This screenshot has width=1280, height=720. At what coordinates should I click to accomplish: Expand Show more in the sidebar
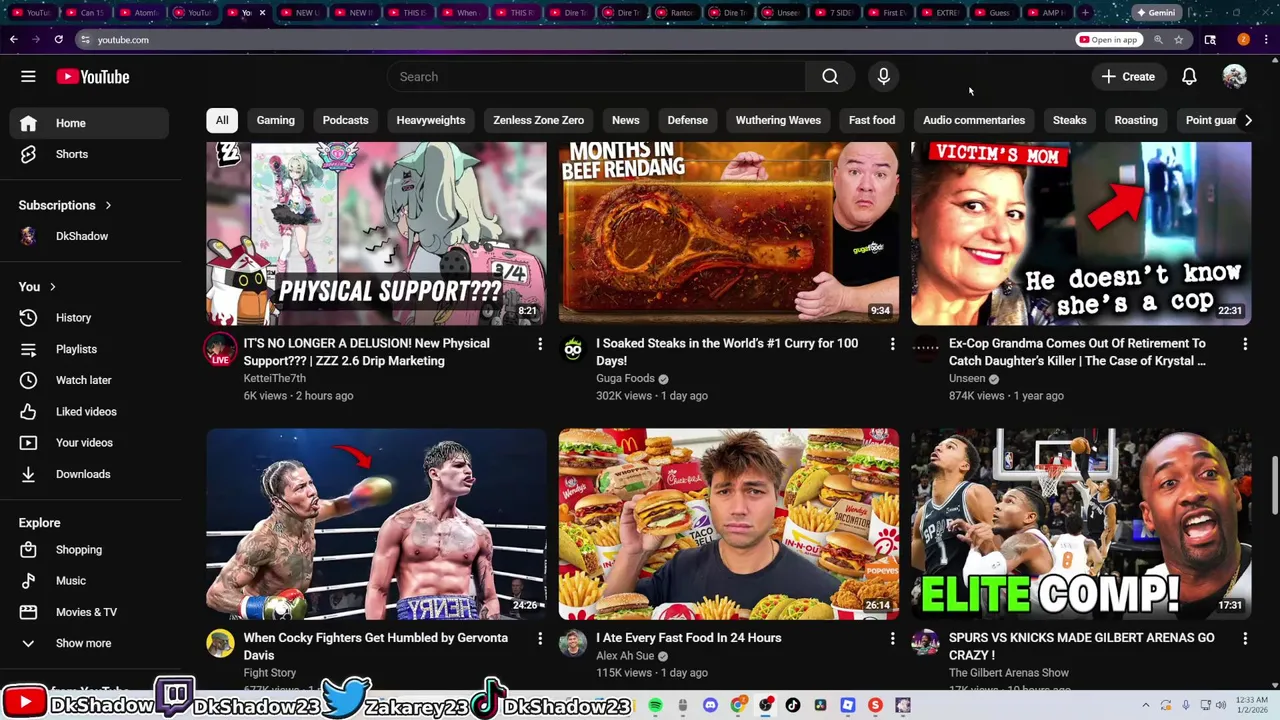pos(90,643)
